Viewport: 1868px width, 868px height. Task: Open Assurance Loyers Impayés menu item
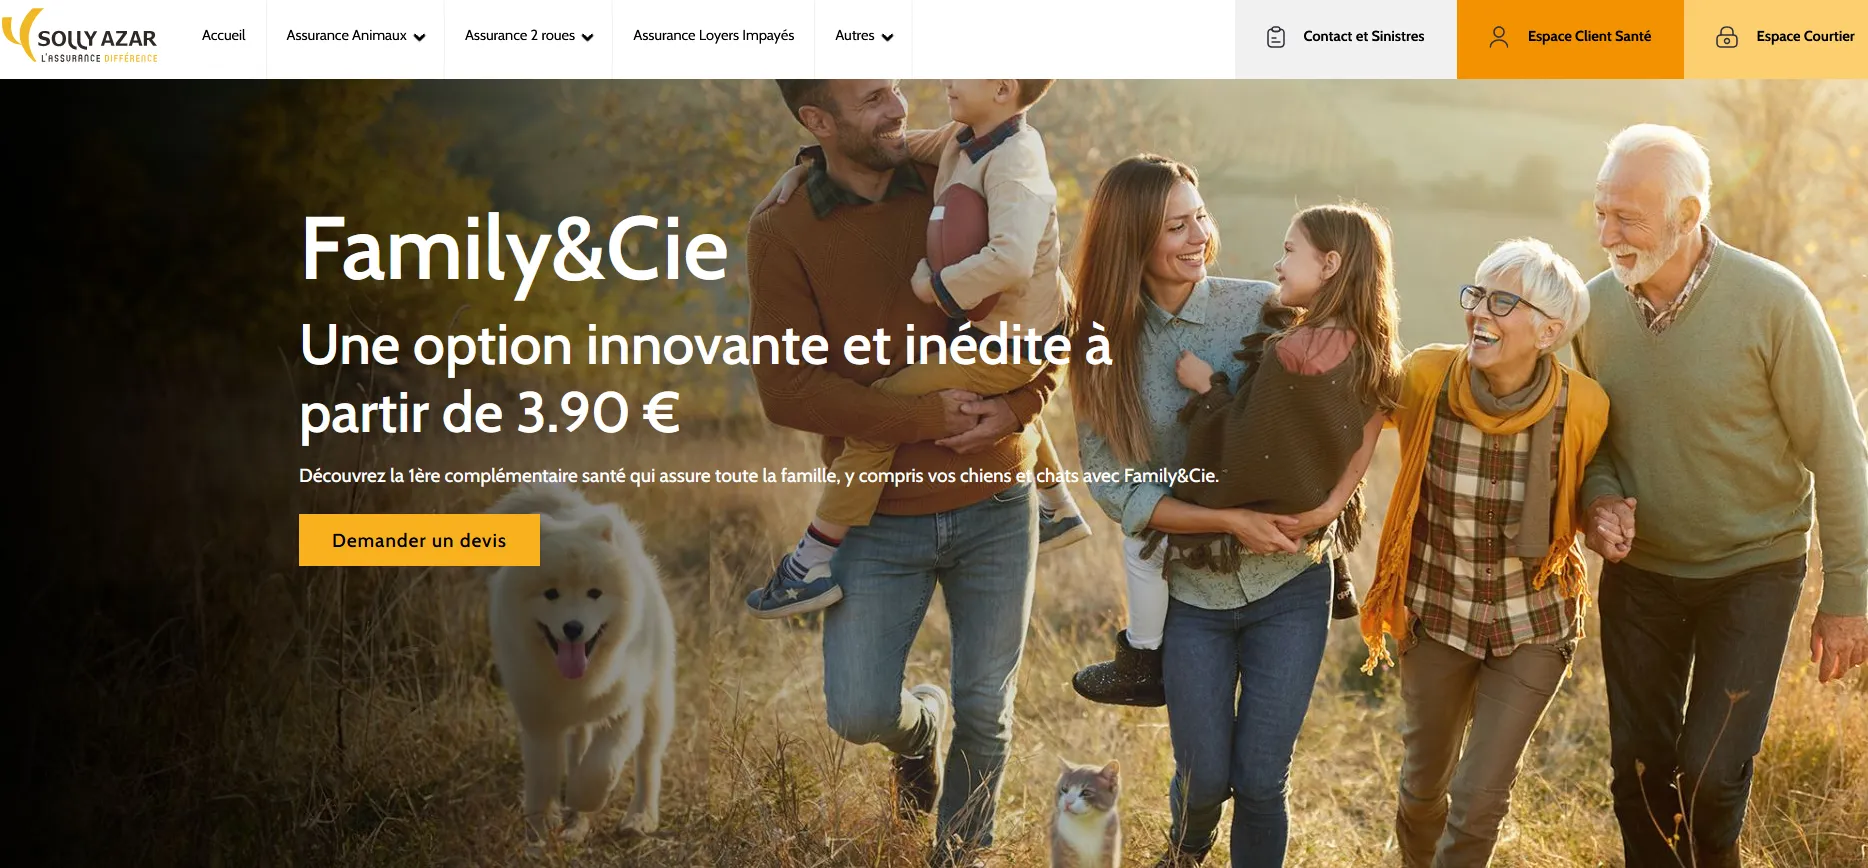713,35
